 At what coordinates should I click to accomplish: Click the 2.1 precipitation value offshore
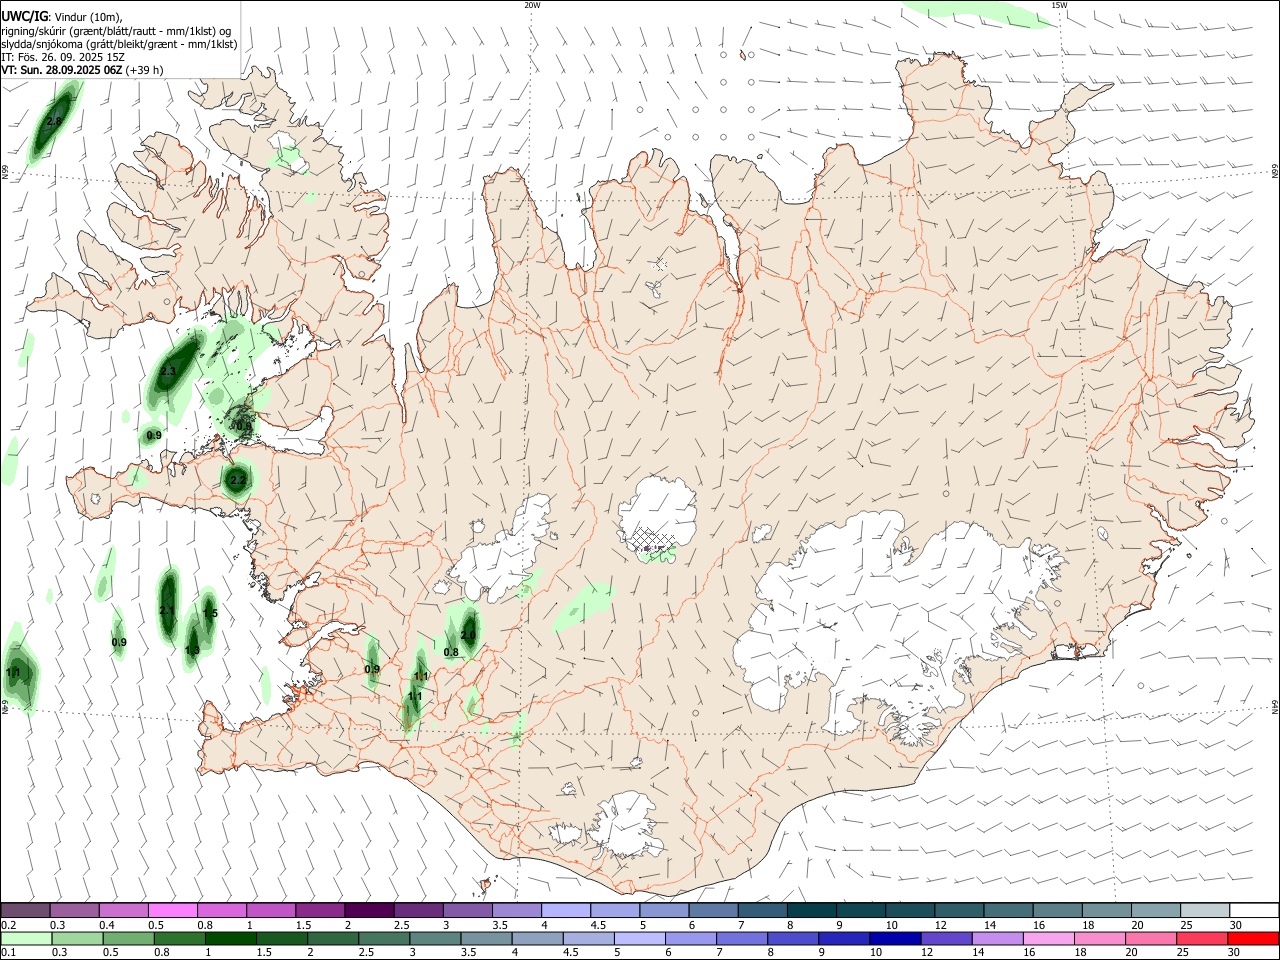tap(167, 610)
